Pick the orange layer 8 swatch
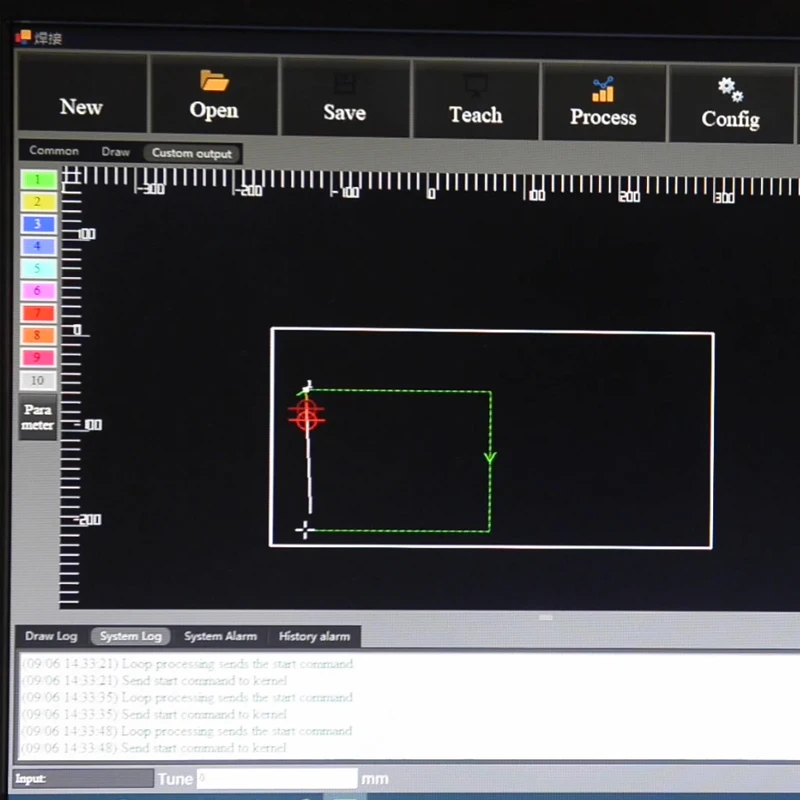Screen dimensions: 800x800 coord(38,336)
